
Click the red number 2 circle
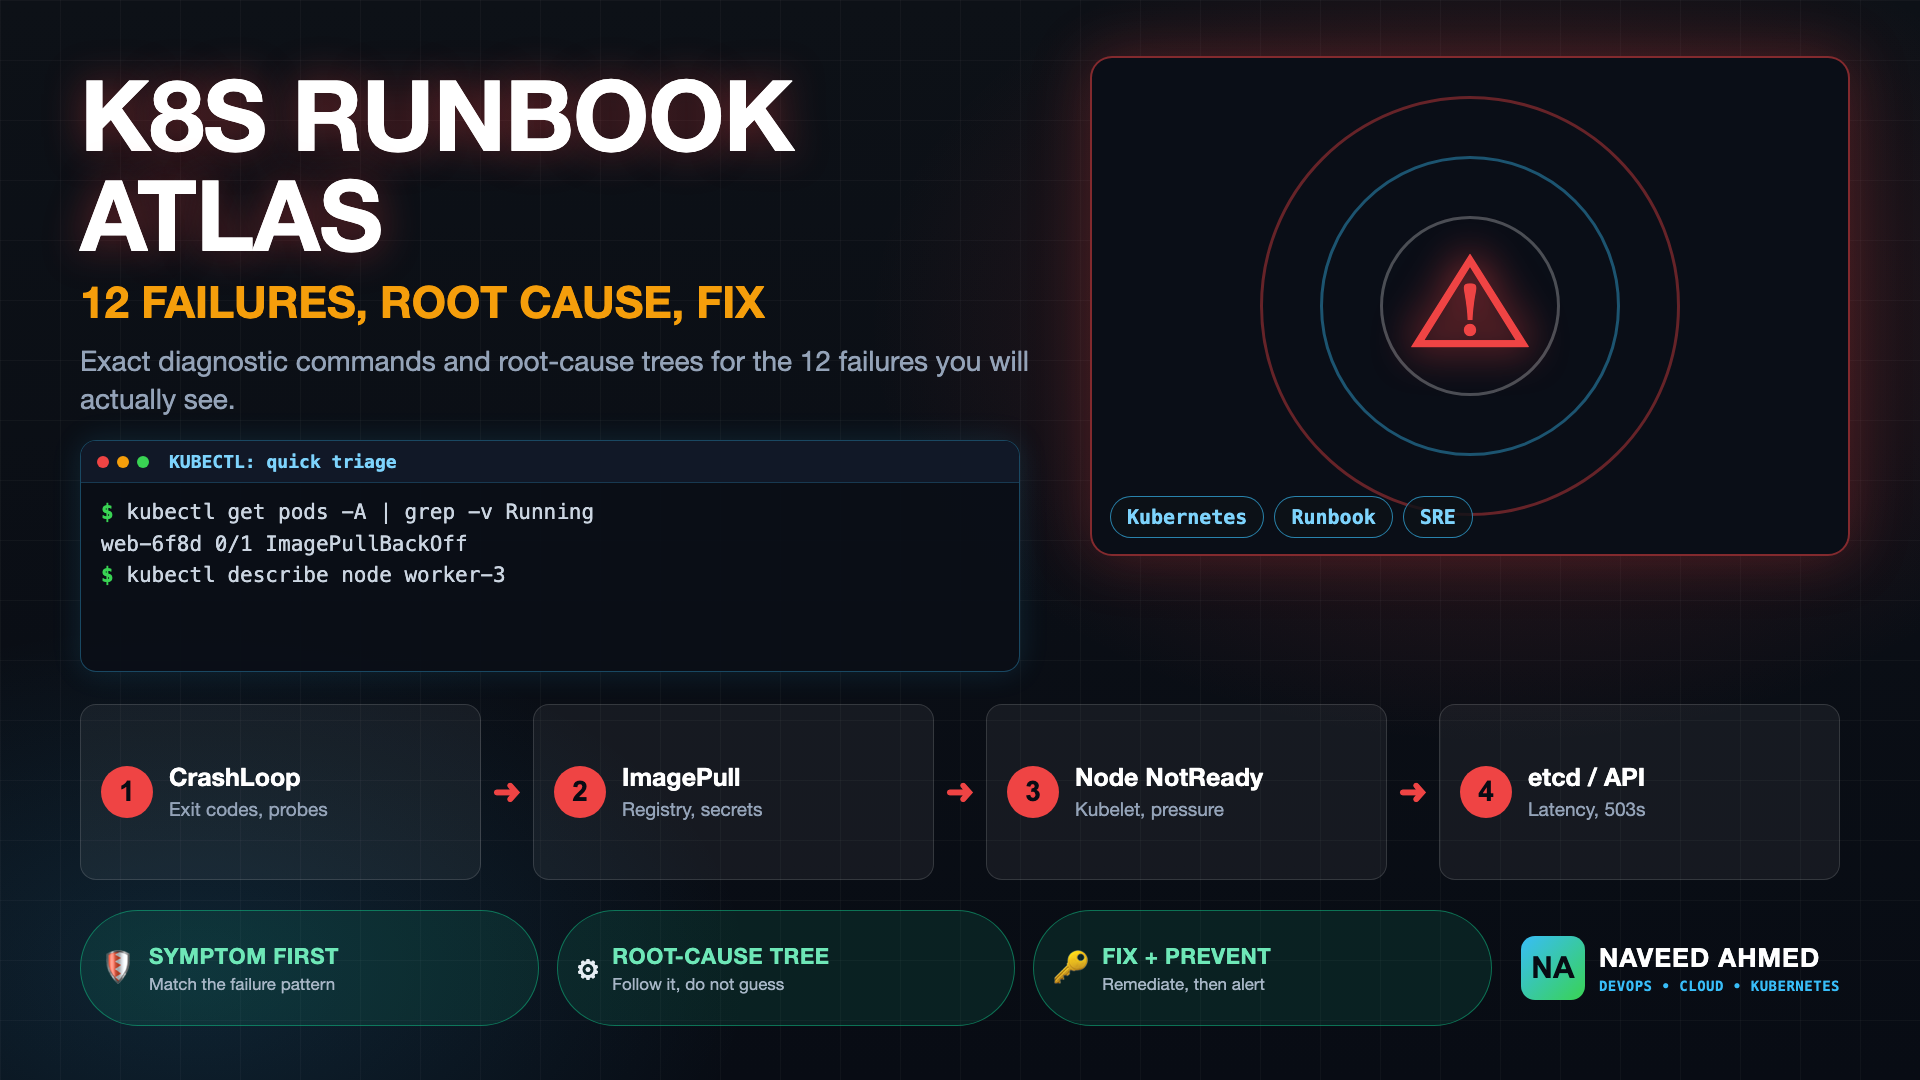point(580,792)
